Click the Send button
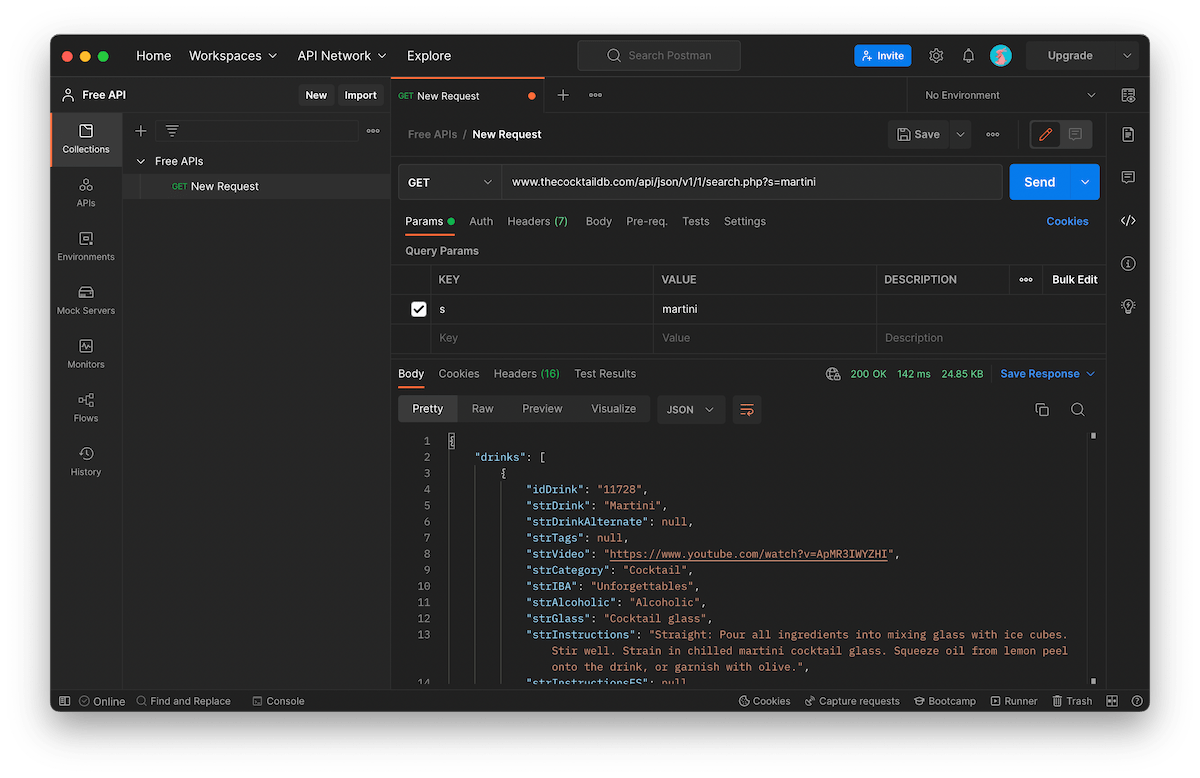The image size is (1200, 778). 1040,182
